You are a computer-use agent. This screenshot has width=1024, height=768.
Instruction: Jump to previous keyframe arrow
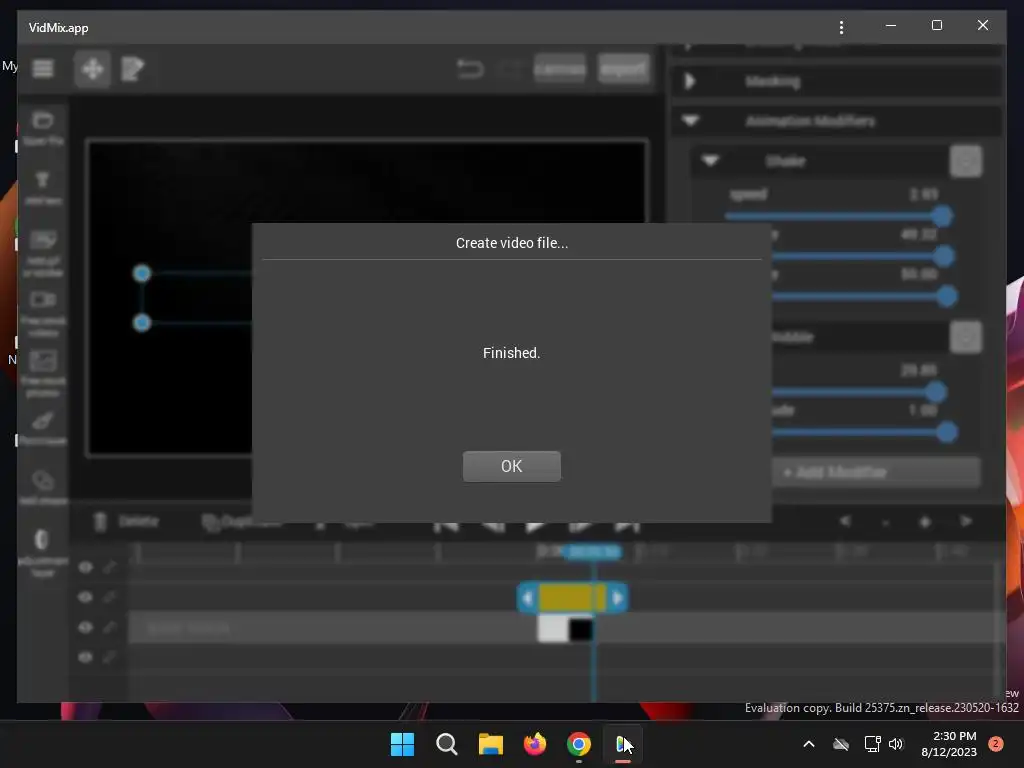tap(845, 521)
